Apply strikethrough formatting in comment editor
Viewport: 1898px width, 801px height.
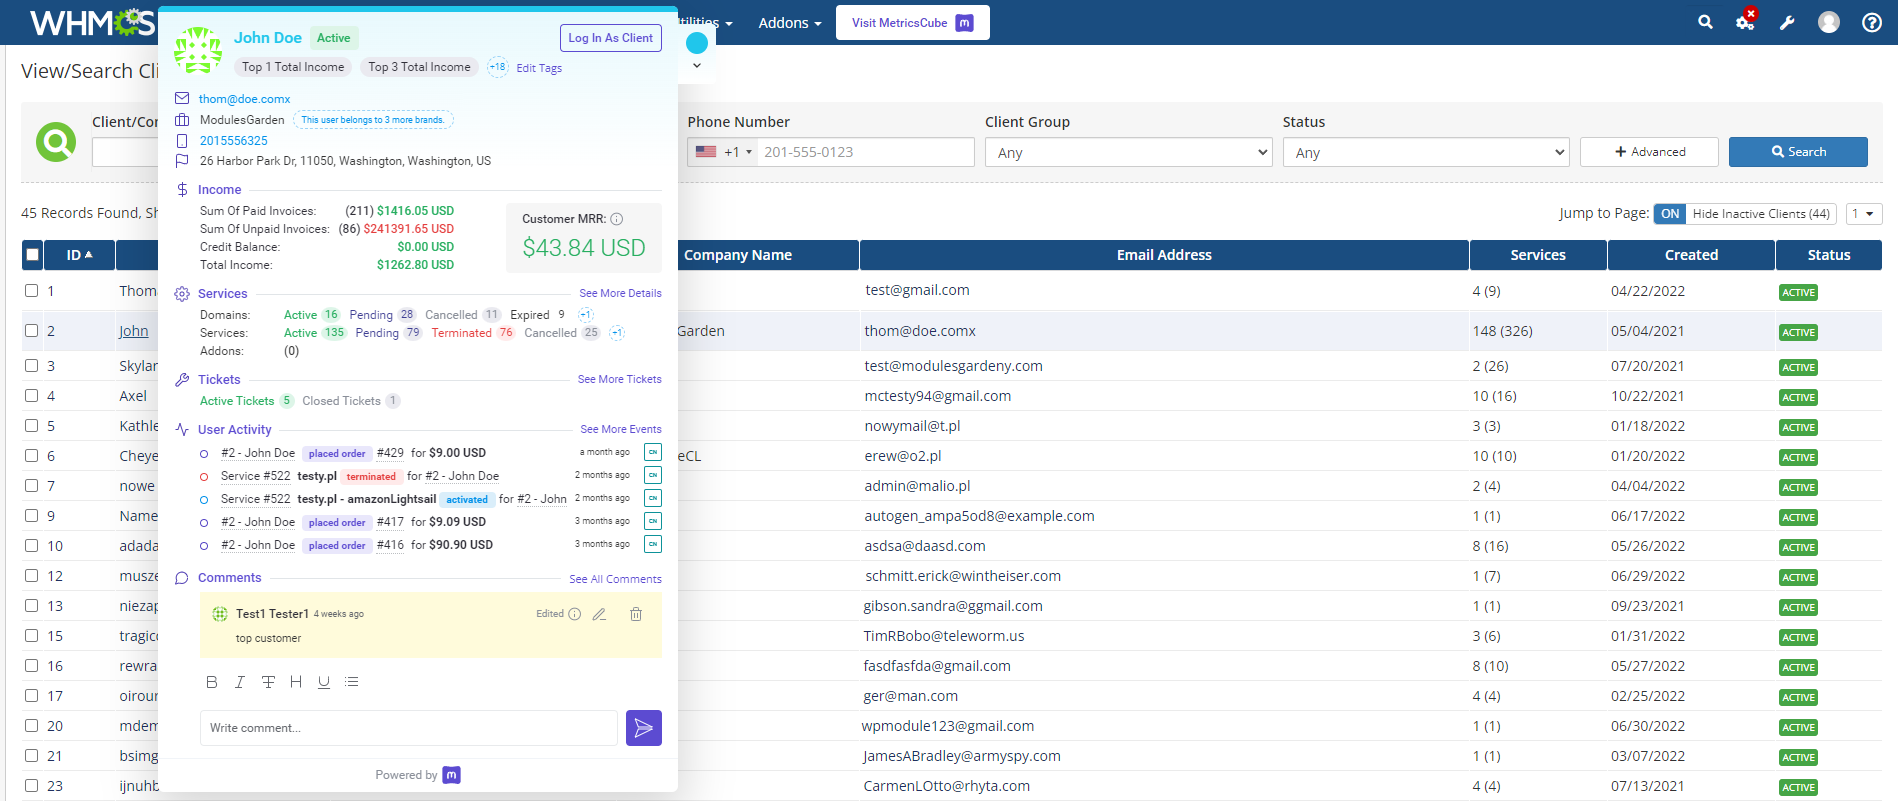[x=268, y=682]
